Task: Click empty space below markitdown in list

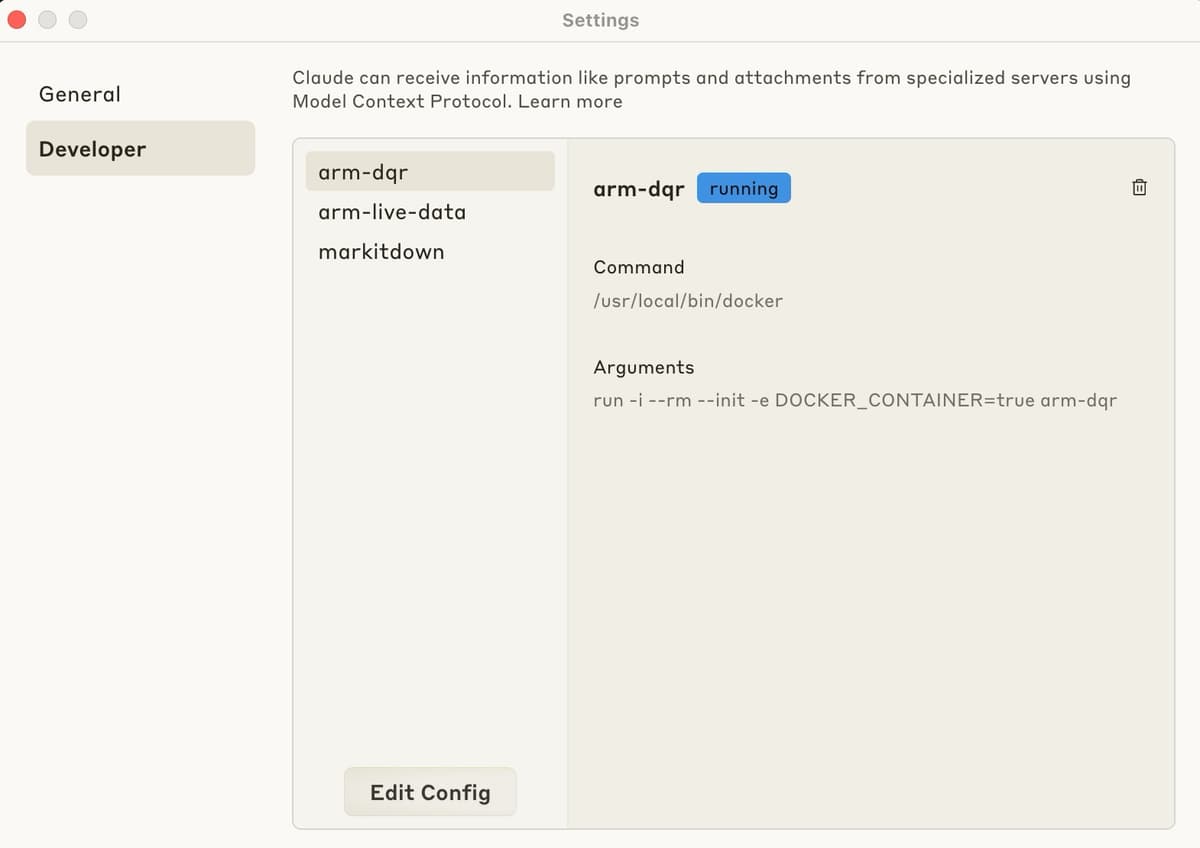Action: [430, 510]
